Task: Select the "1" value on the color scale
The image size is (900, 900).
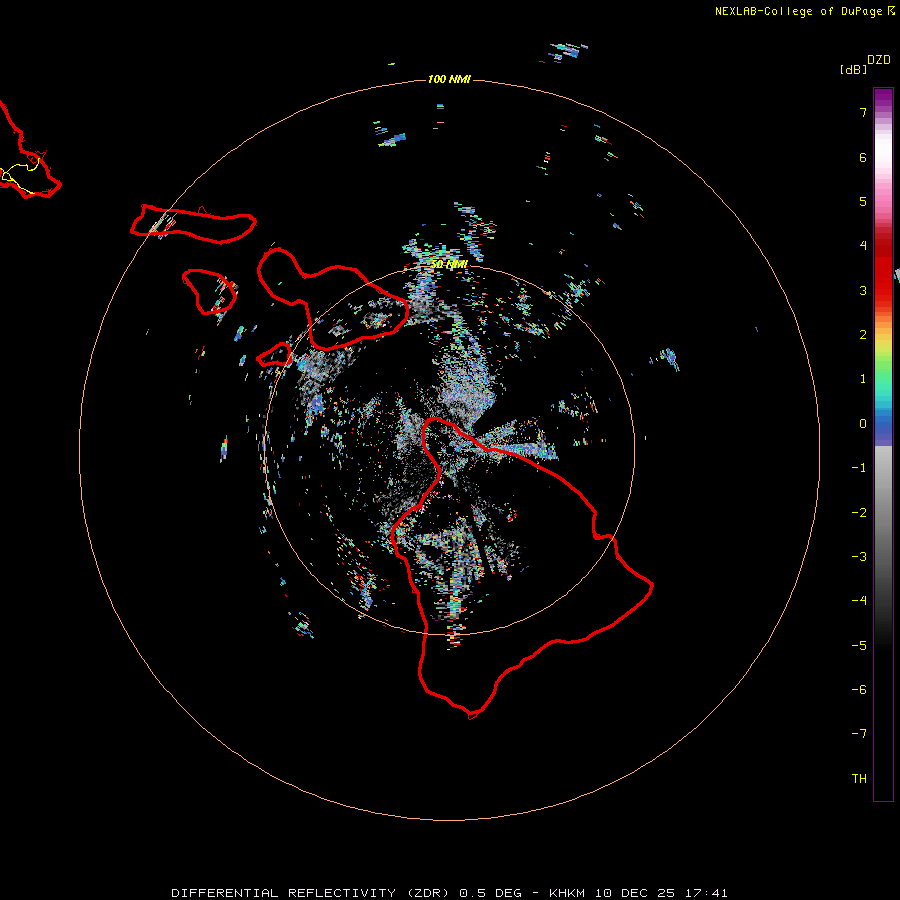Action: pos(863,379)
